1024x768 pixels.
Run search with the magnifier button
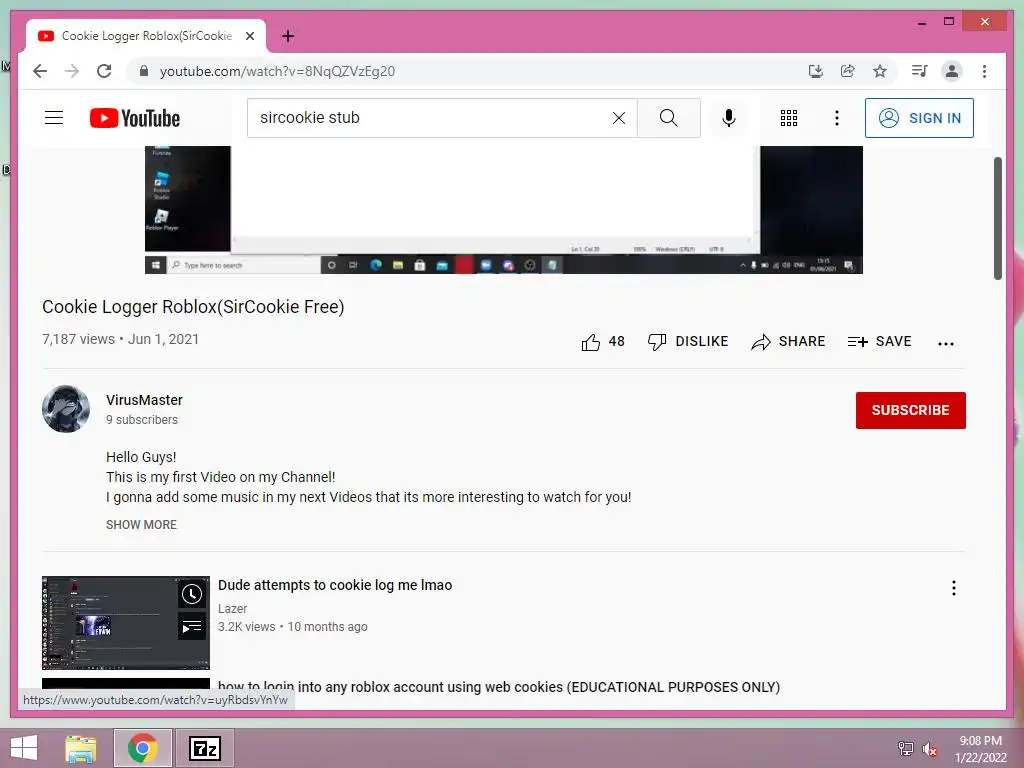pyautogui.click(x=668, y=118)
